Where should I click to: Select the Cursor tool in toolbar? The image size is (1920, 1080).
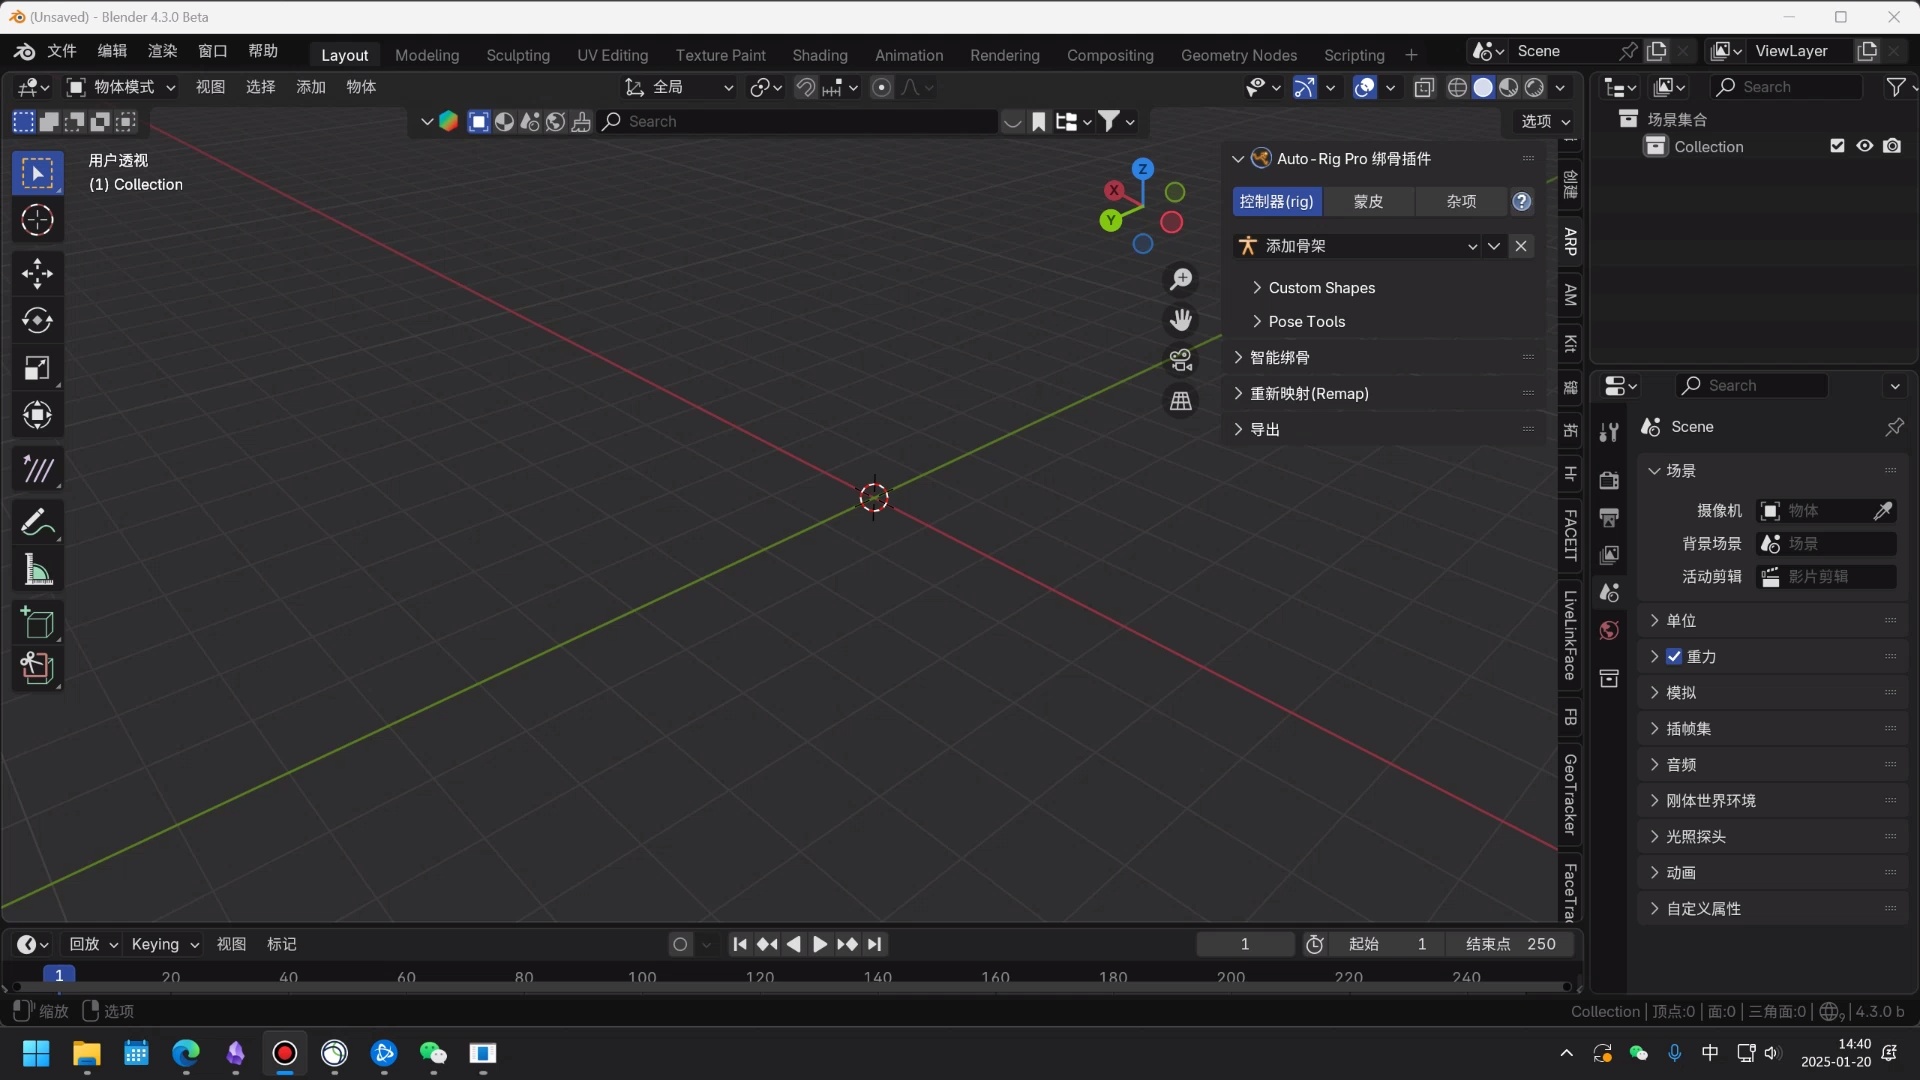[x=38, y=220]
